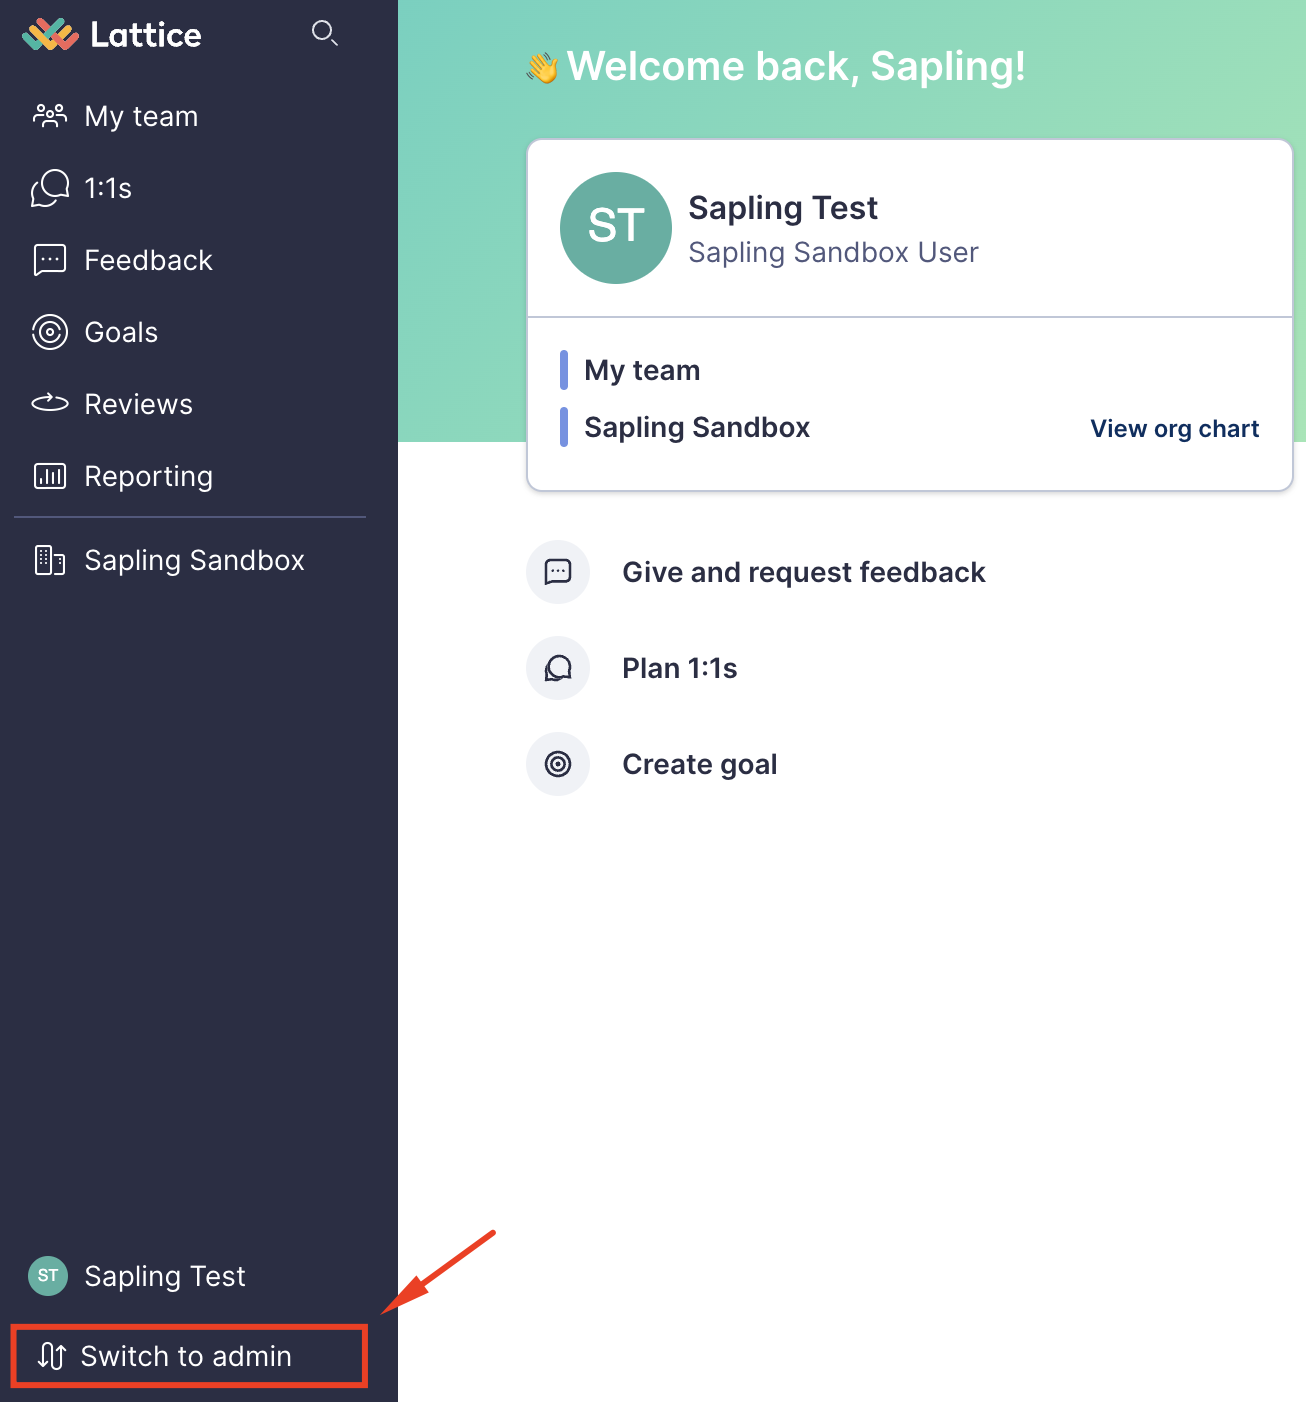Click the ST avatar in the welcome card

tap(616, 227)
